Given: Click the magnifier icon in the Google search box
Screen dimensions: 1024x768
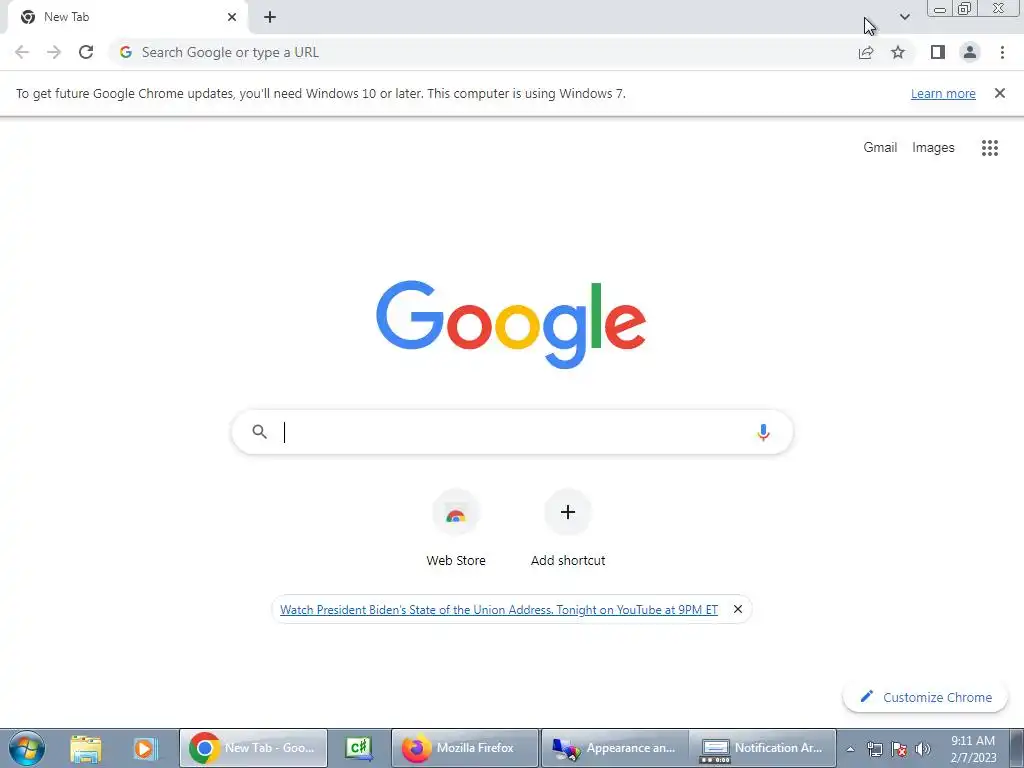Looking at the screenshot, I should coord(259,432).
